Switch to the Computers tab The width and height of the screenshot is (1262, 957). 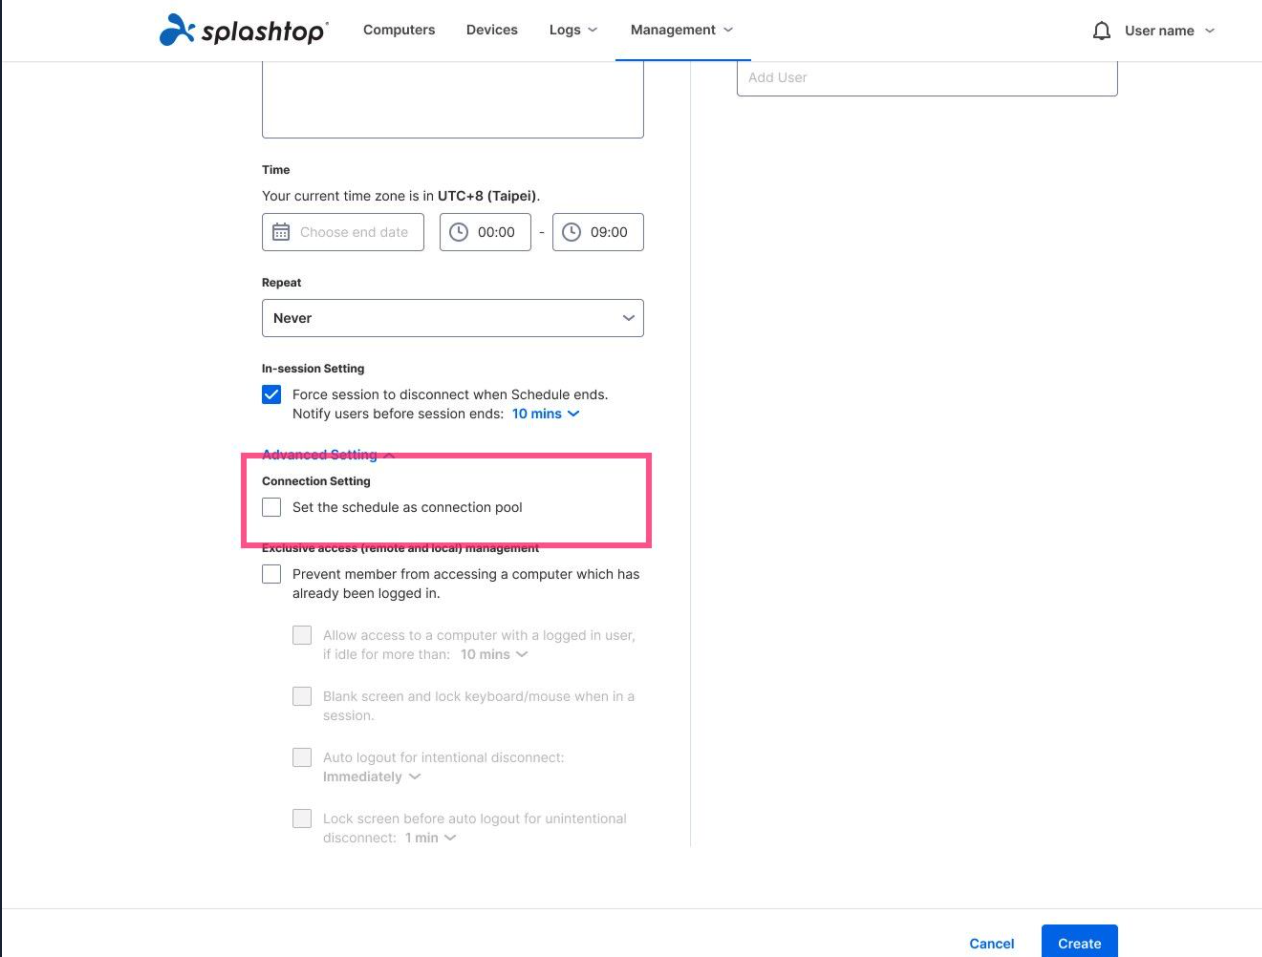tap(398, 30)
